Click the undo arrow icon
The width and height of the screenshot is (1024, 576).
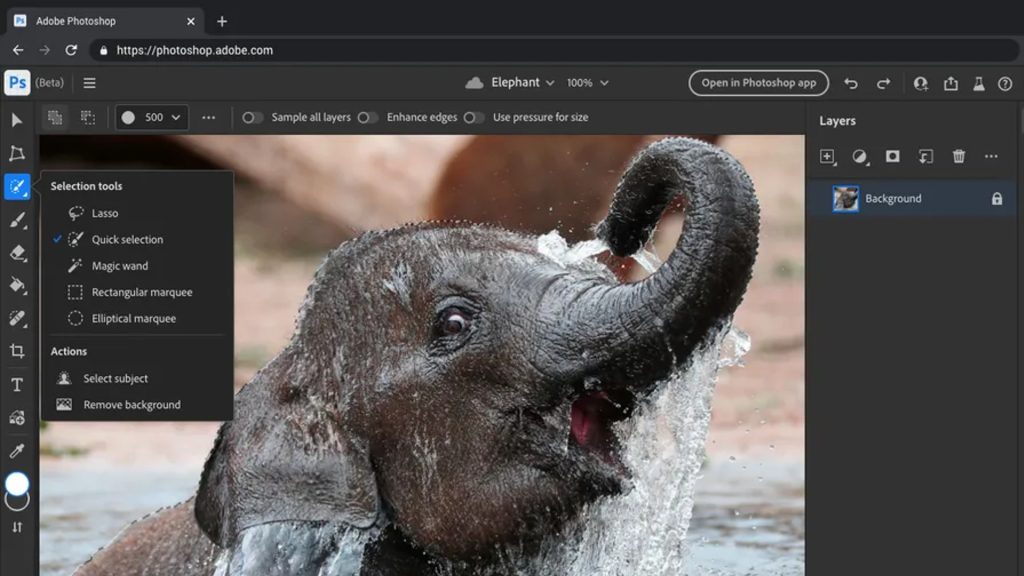(x=850, y=83)
